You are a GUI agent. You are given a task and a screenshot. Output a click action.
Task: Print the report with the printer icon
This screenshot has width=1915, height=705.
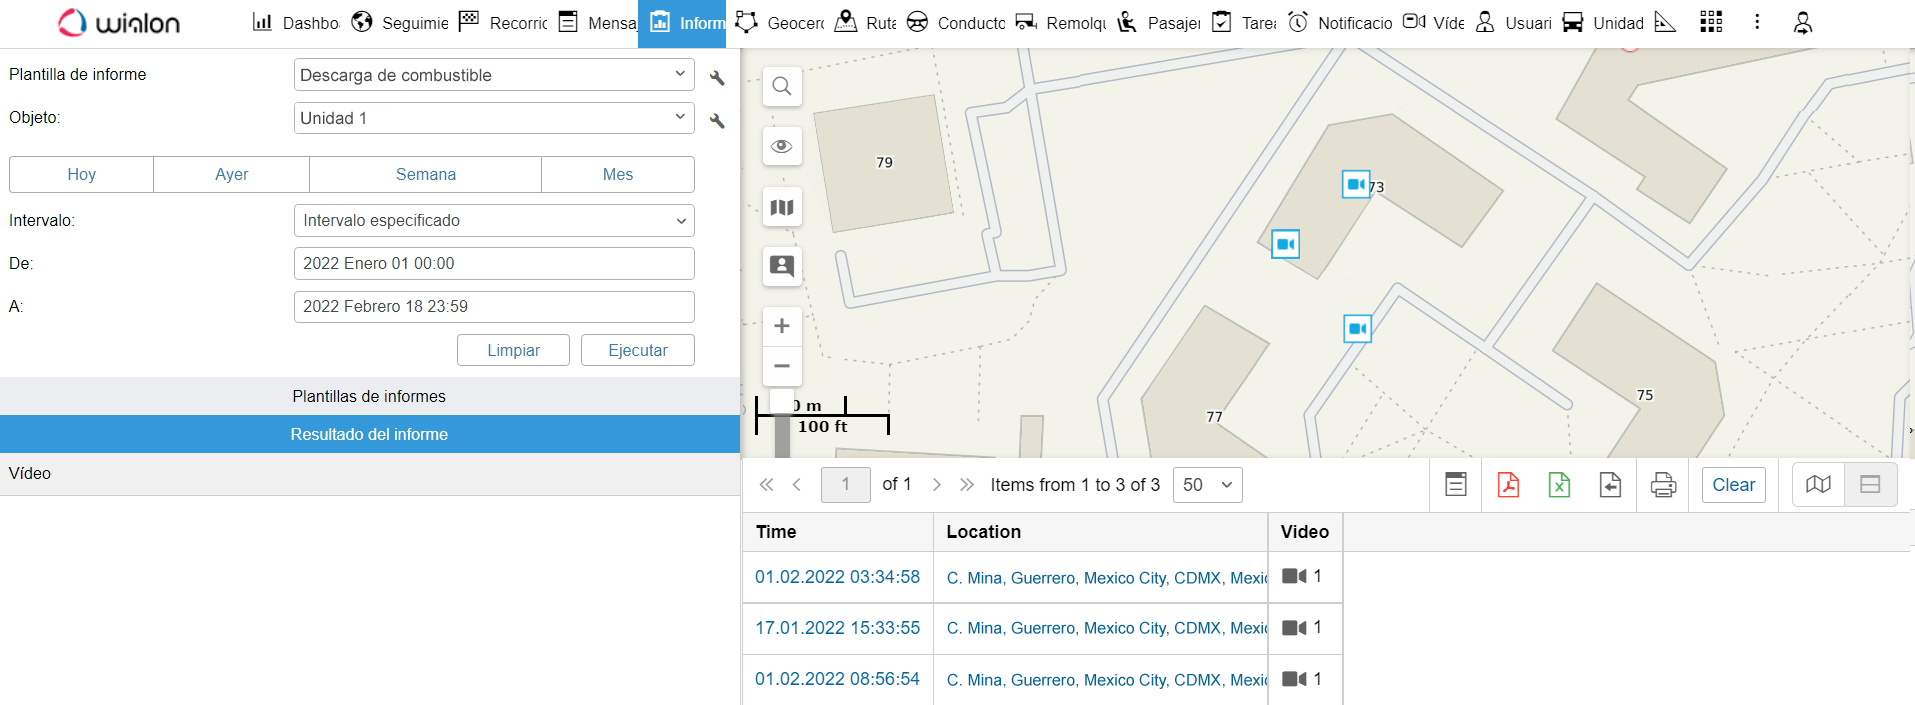1663,485
